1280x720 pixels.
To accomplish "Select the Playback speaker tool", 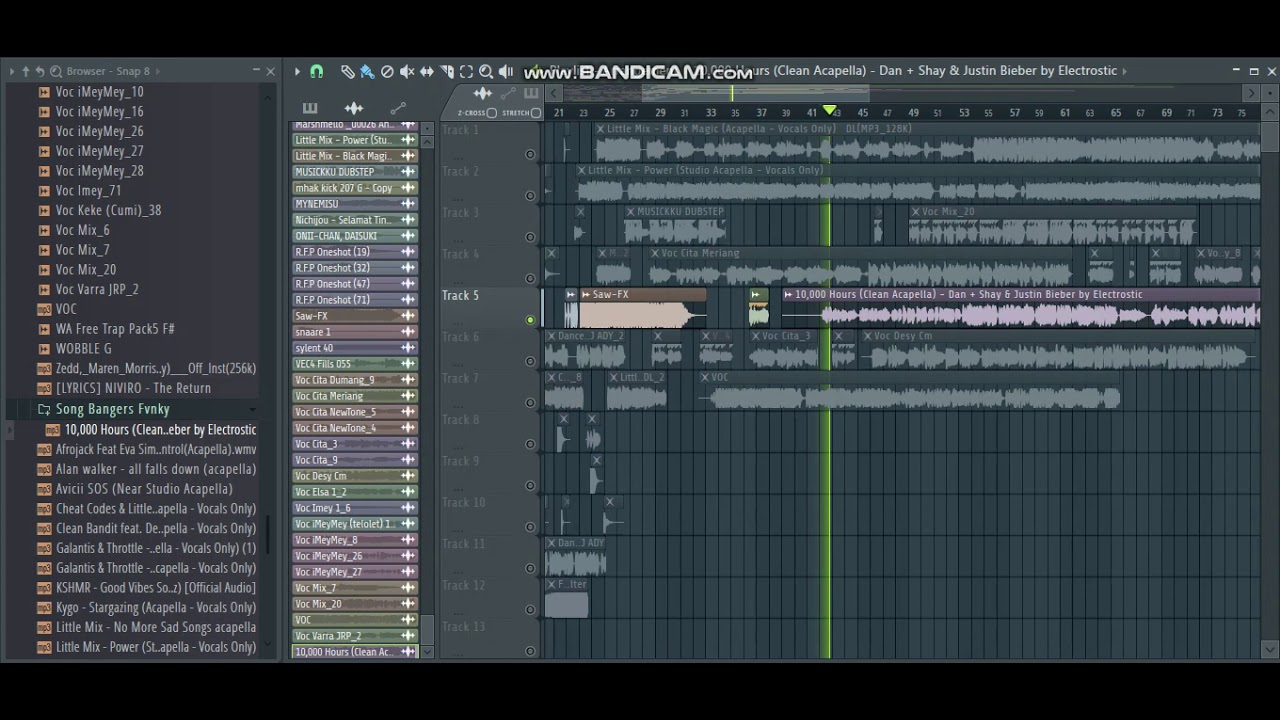I will 506,71.
